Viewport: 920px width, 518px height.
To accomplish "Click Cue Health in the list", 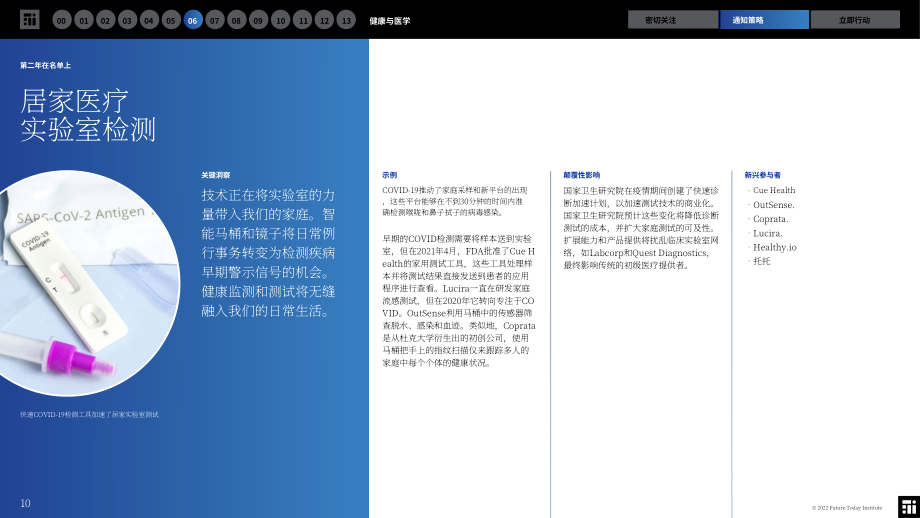I will pyautogui.click(x=774, y=190).
